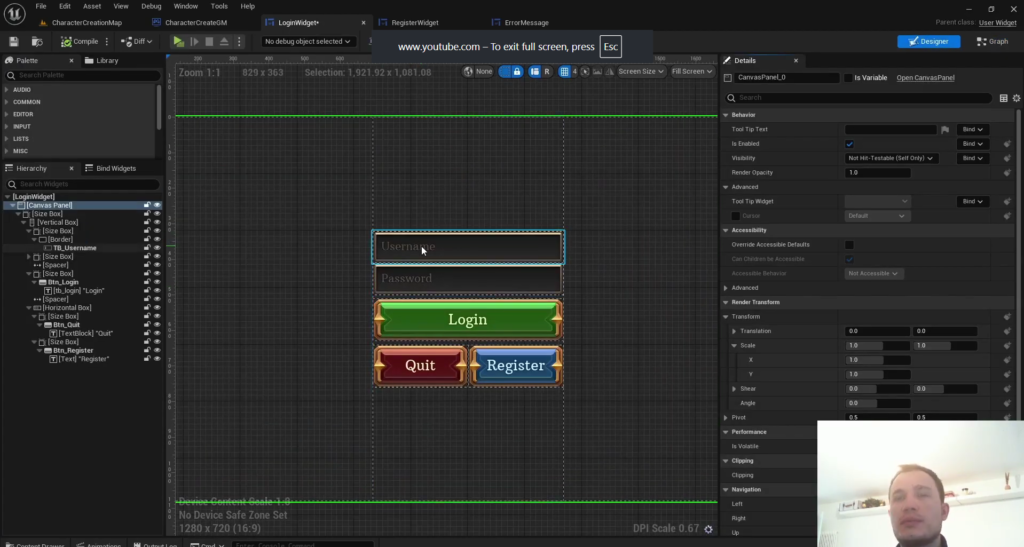Select TB_Username in the hierarchy

coord(74,248)
